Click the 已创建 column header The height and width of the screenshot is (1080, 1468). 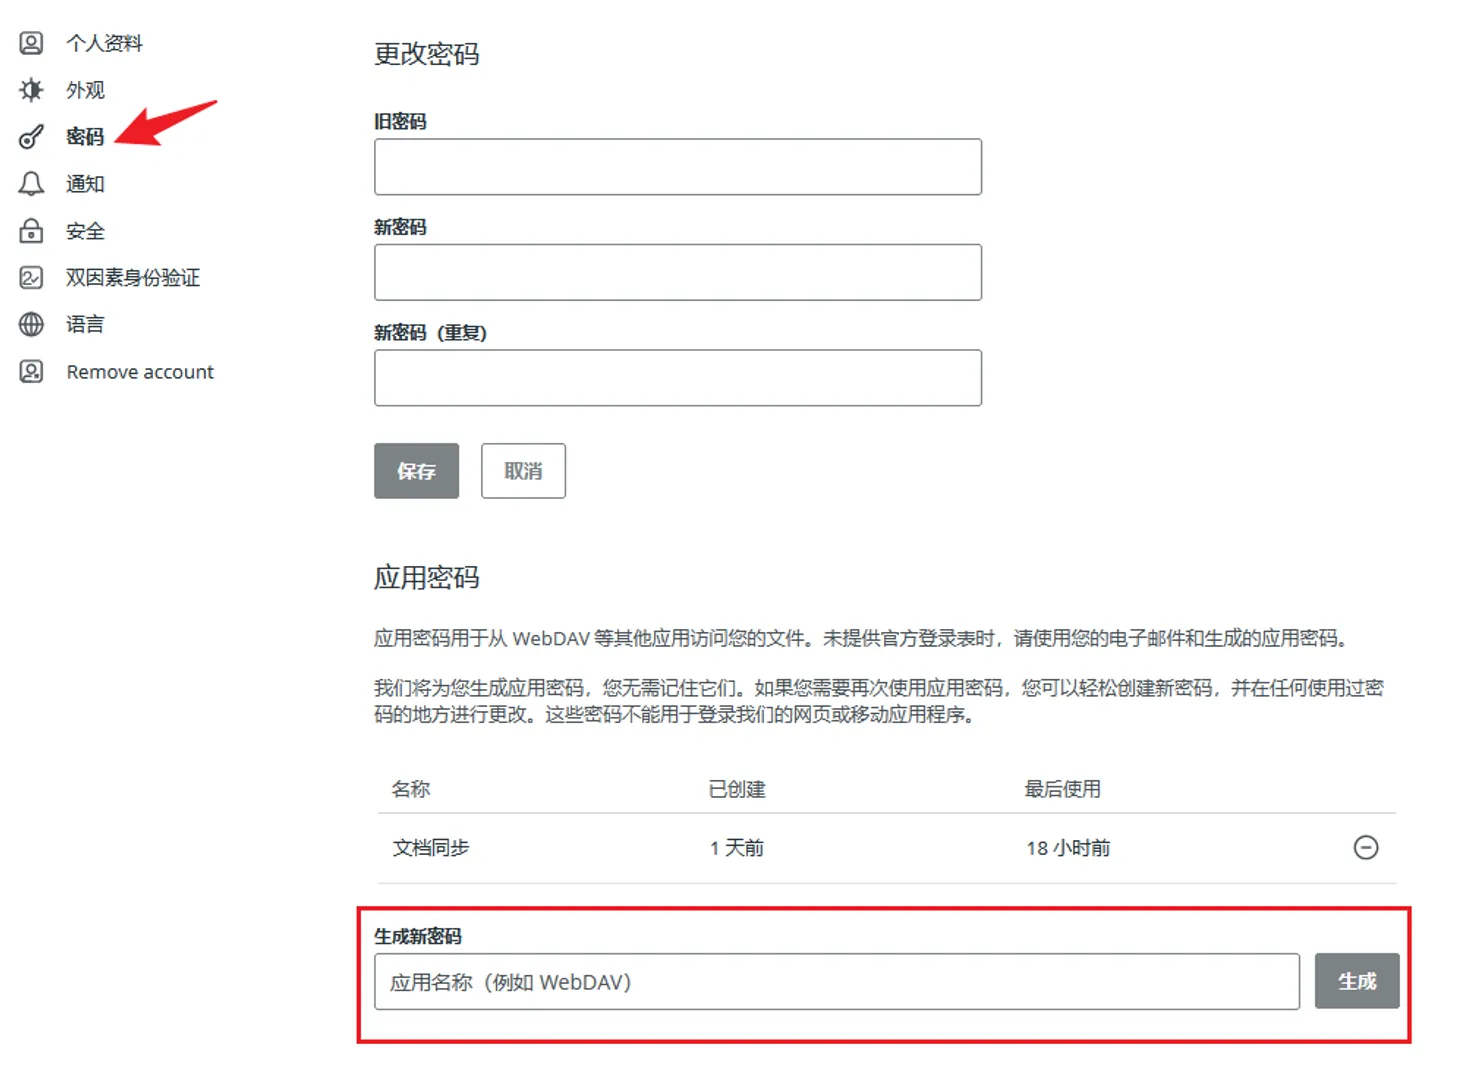pyautogui.click(x=737, y=789)
